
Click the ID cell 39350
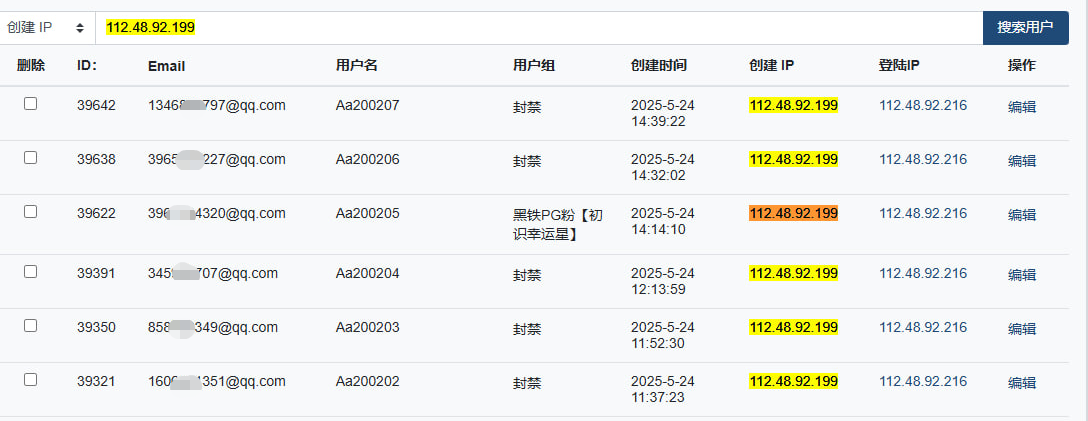pos(96,327)
